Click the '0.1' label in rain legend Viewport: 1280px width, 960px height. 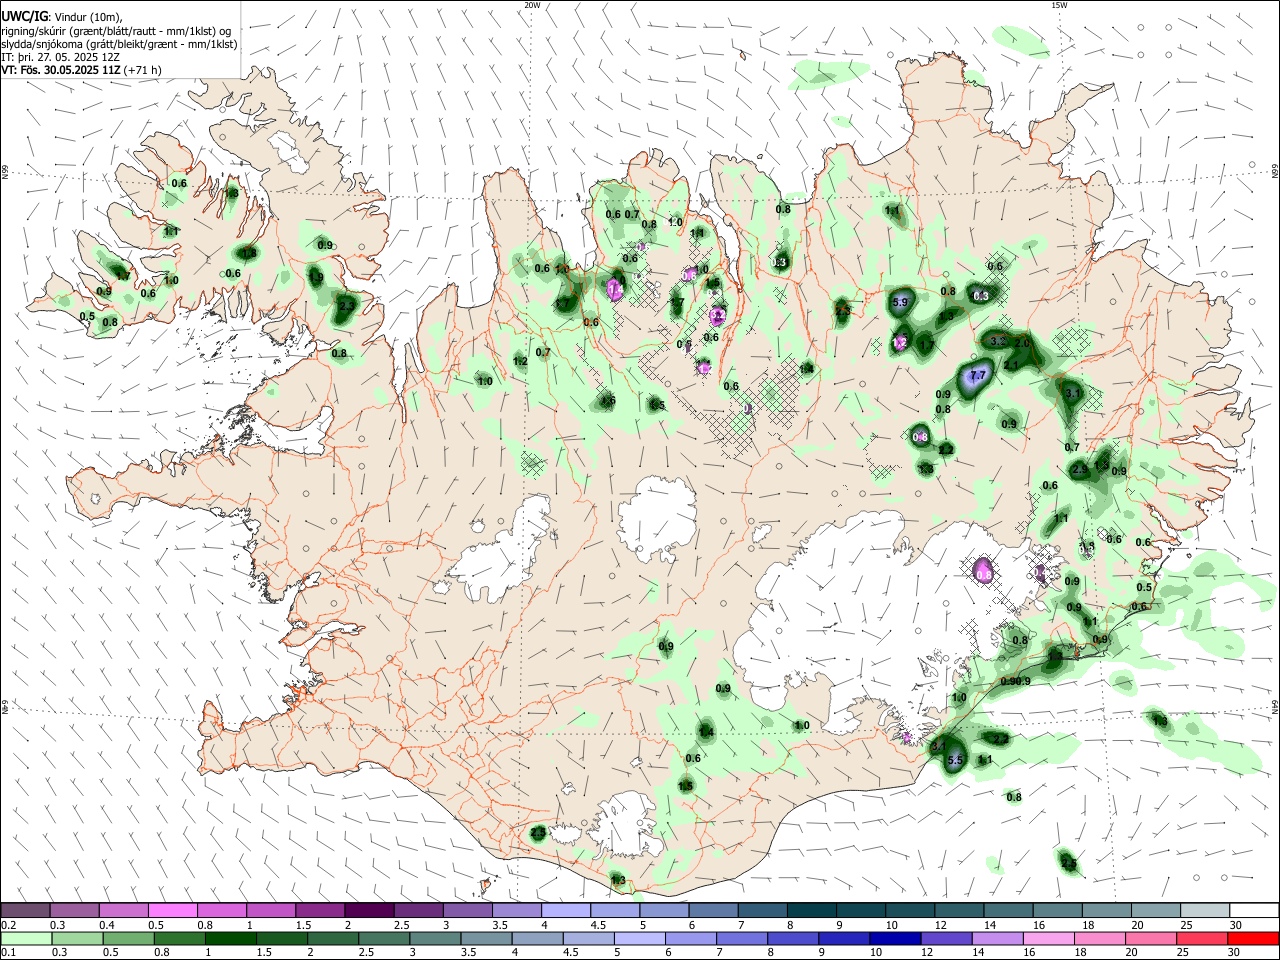point(7,953)
